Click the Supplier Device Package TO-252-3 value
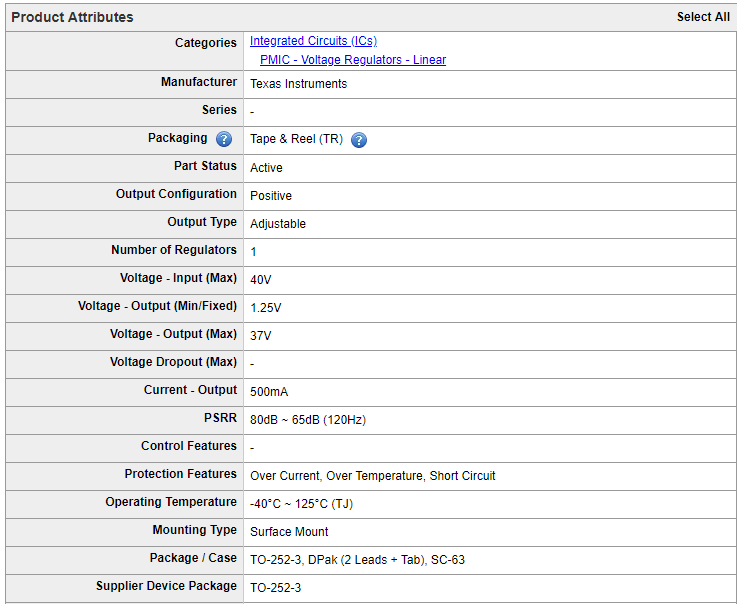 [x=275, y=588]
